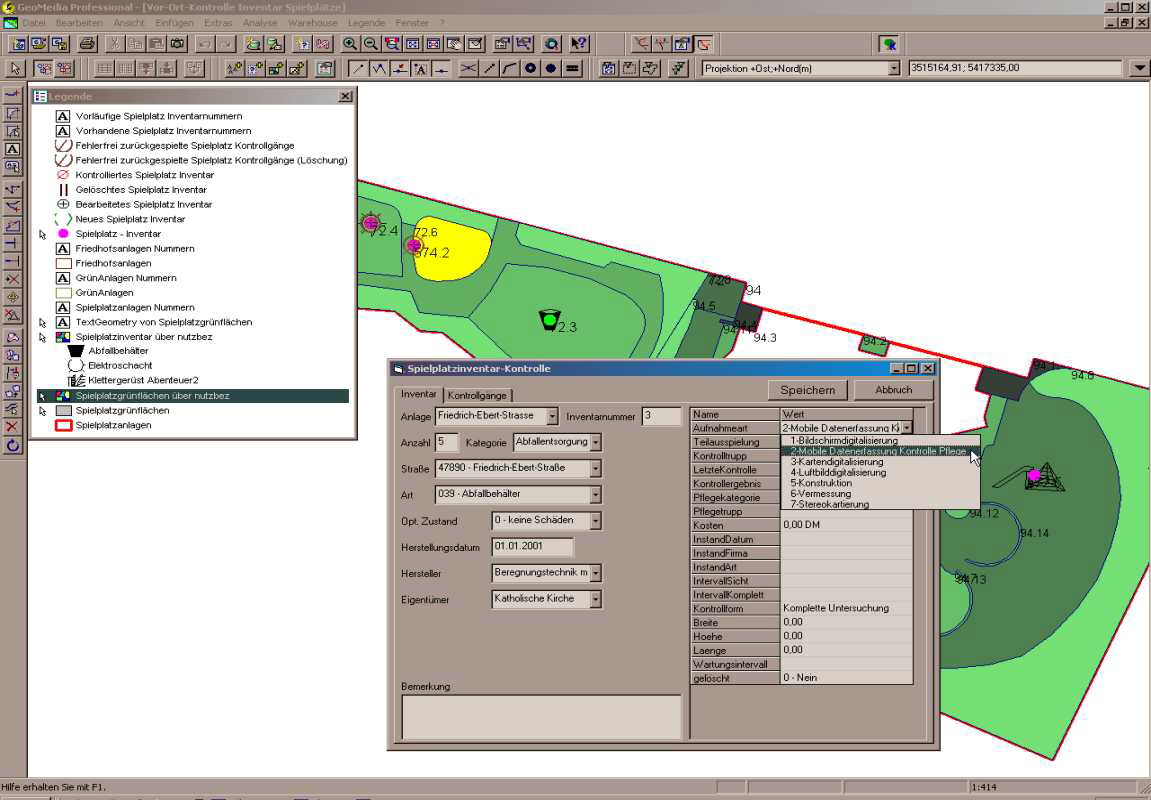Viewport: 1151px width, 800px height.
Task: Open the Kategorie dropdown
Action: 596,442
